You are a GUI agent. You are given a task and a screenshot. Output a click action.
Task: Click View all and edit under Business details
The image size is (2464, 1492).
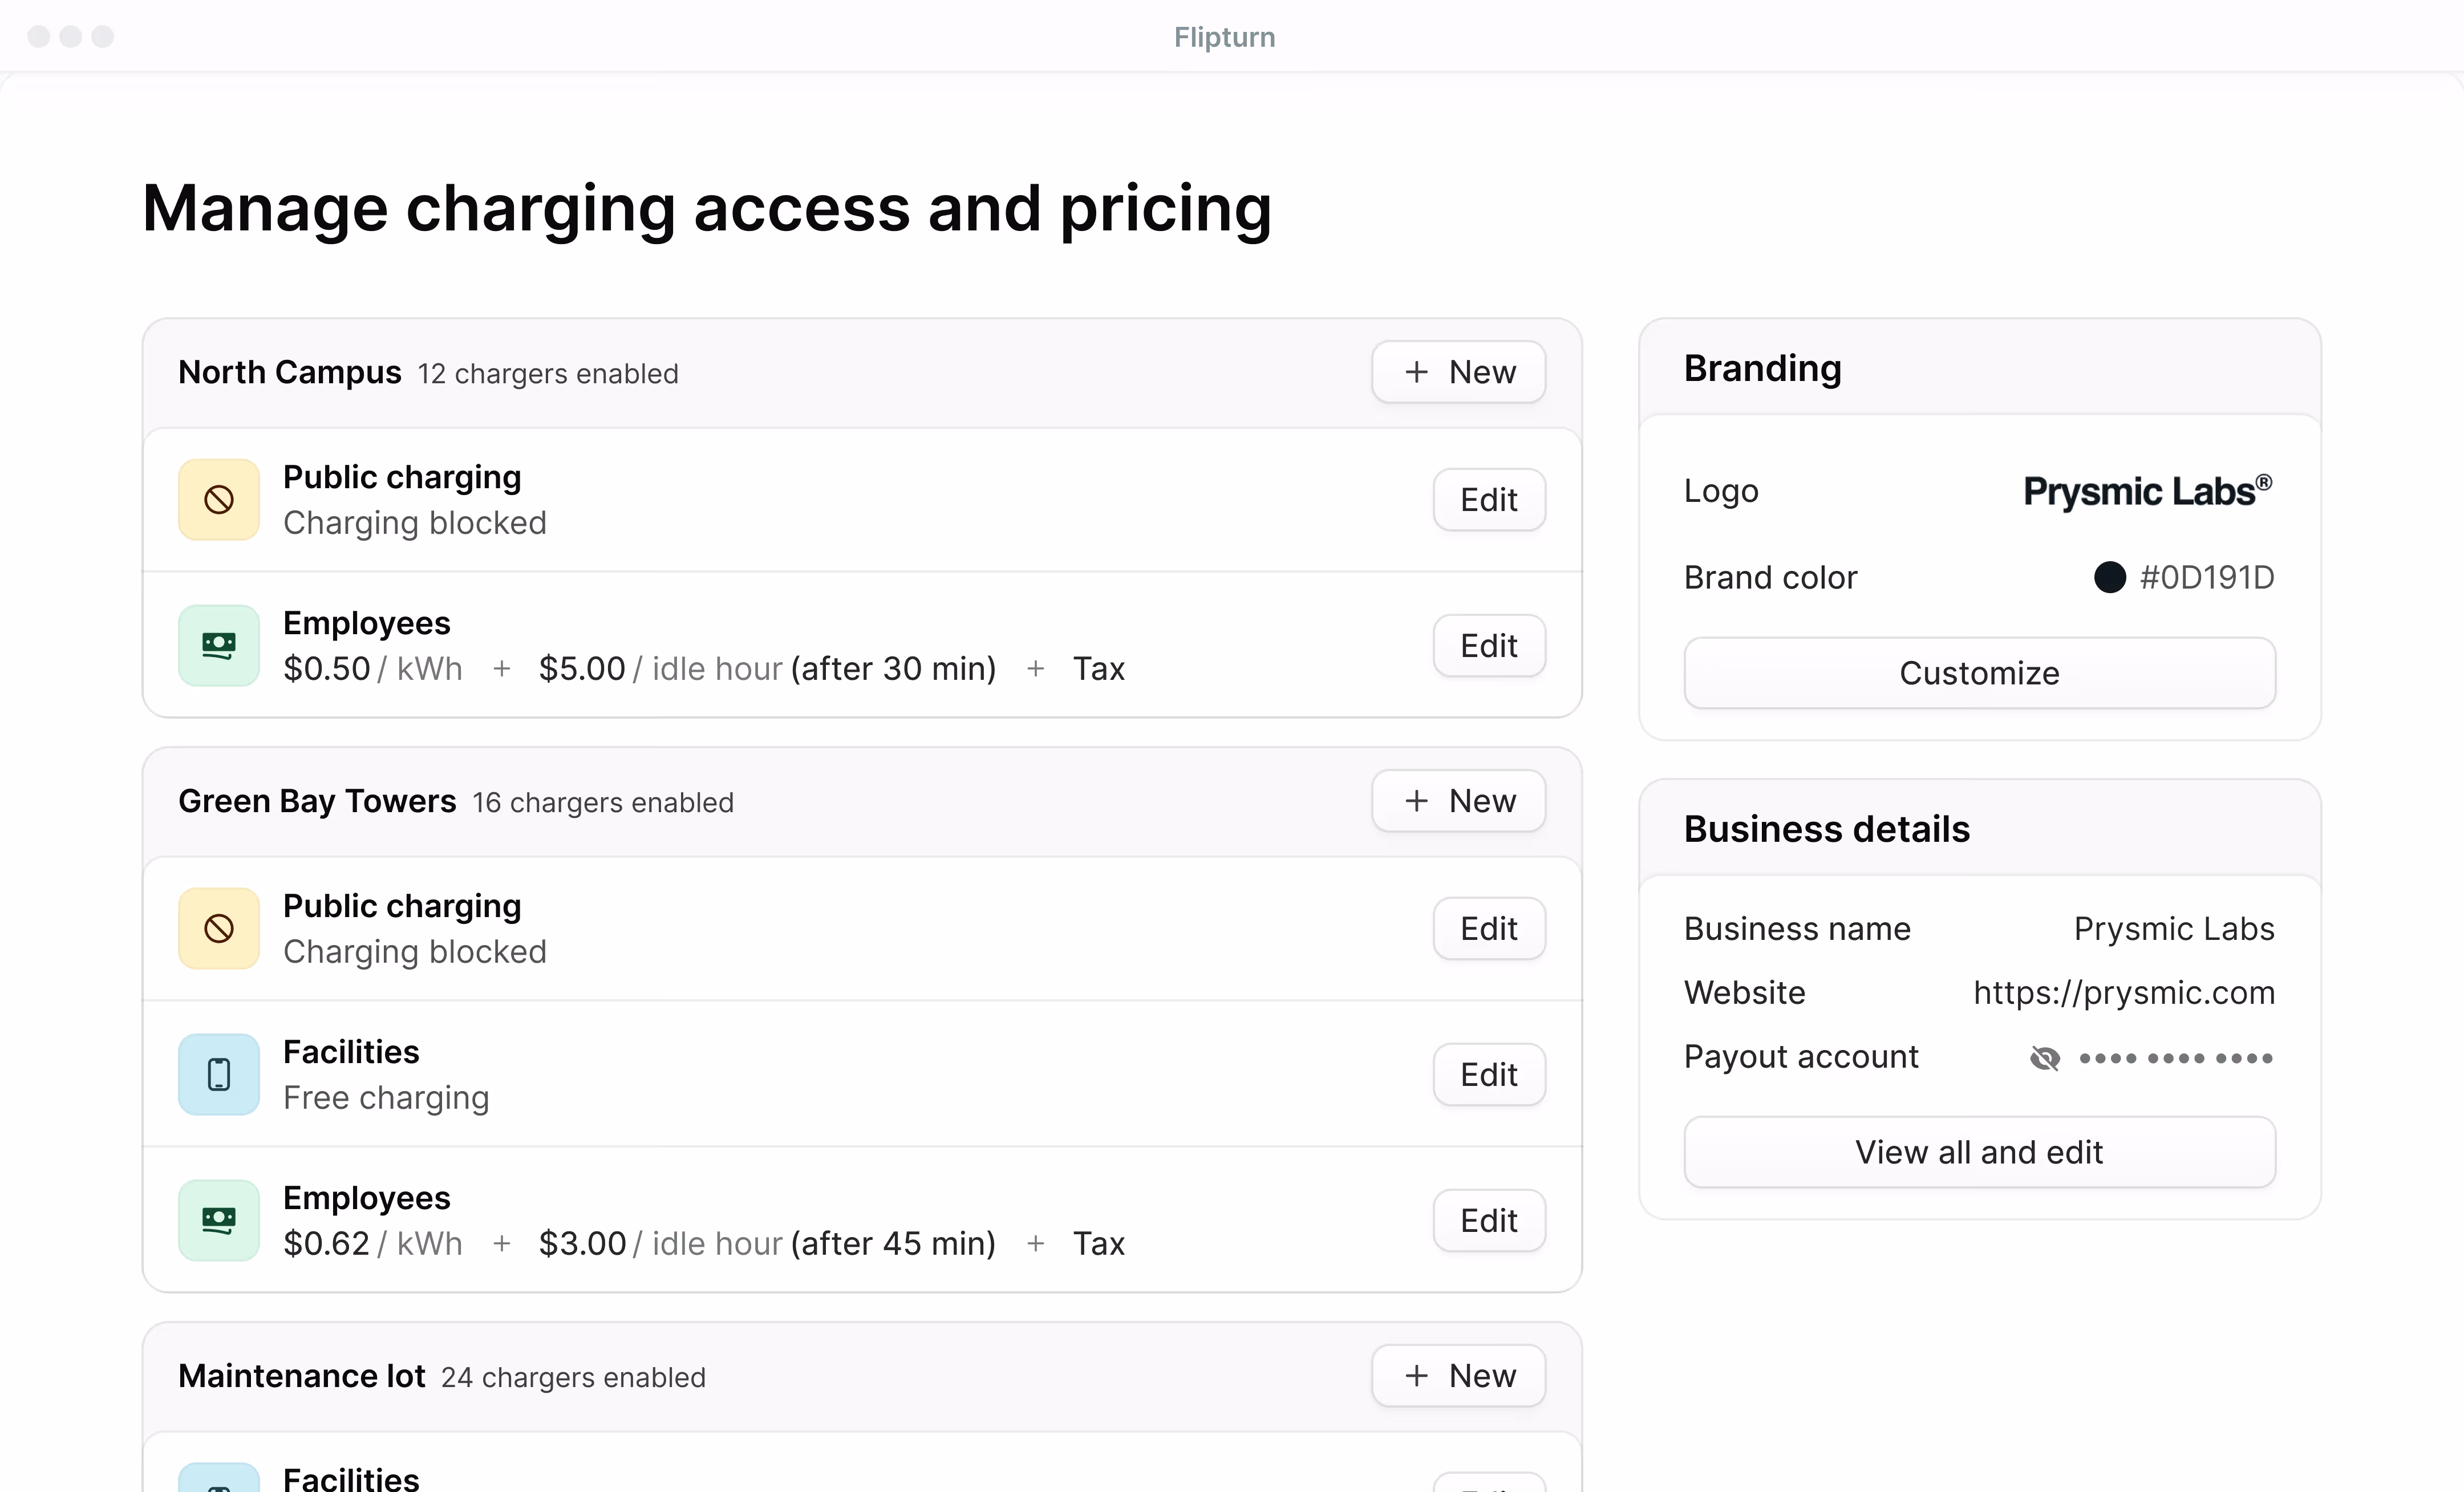[x=1978, y=1151]
